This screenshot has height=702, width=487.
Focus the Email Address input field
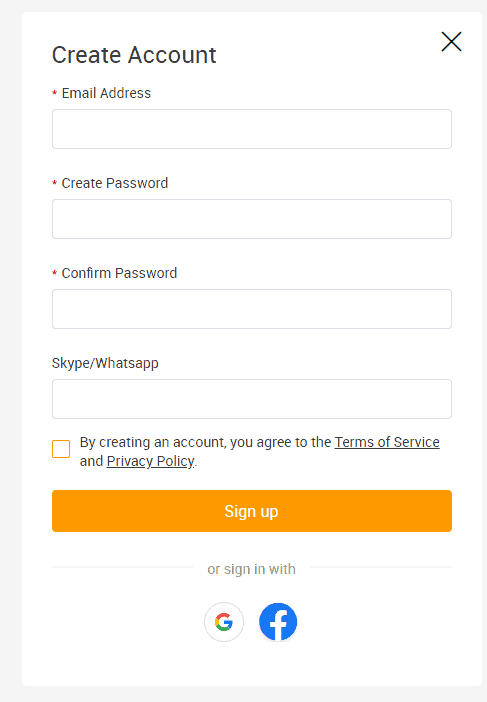coord(252,129)
